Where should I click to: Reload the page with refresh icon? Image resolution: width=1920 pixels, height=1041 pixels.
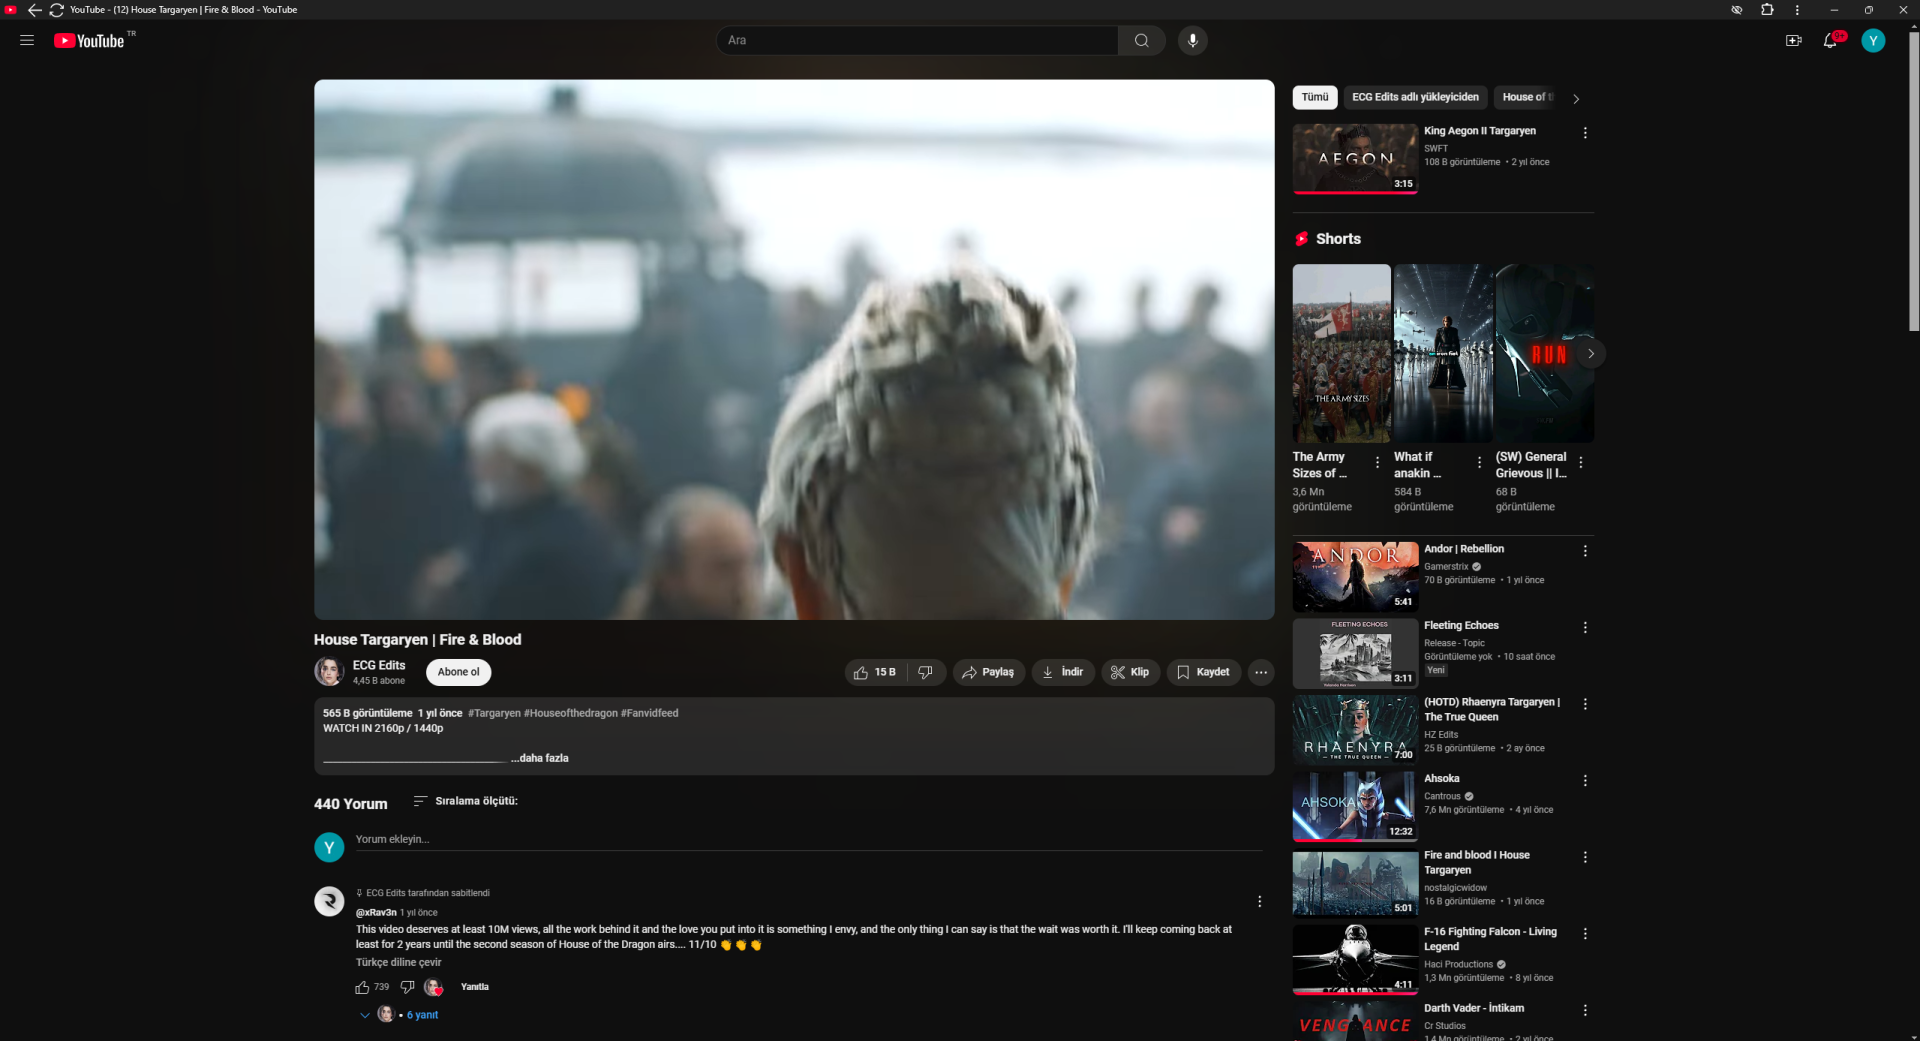pyautogui.click(x=57, y=10)
